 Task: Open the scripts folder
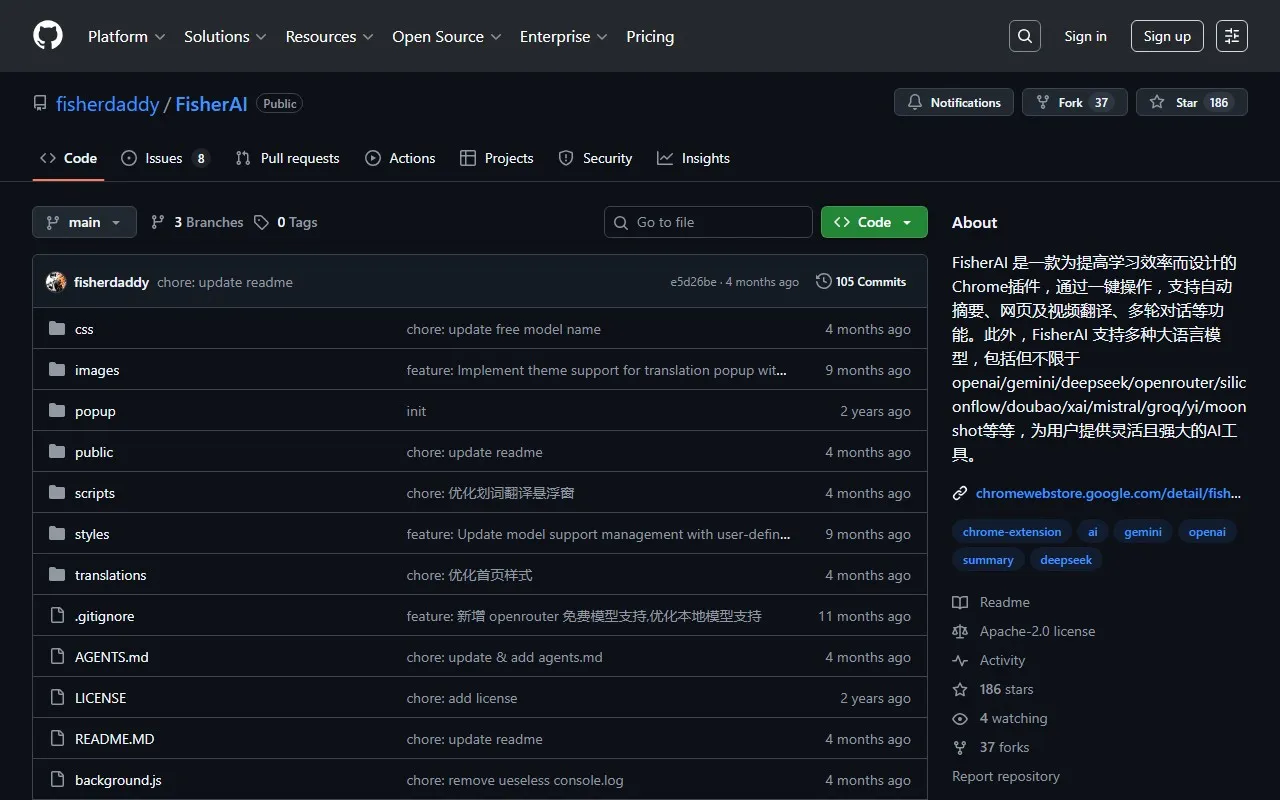(95, 493)
